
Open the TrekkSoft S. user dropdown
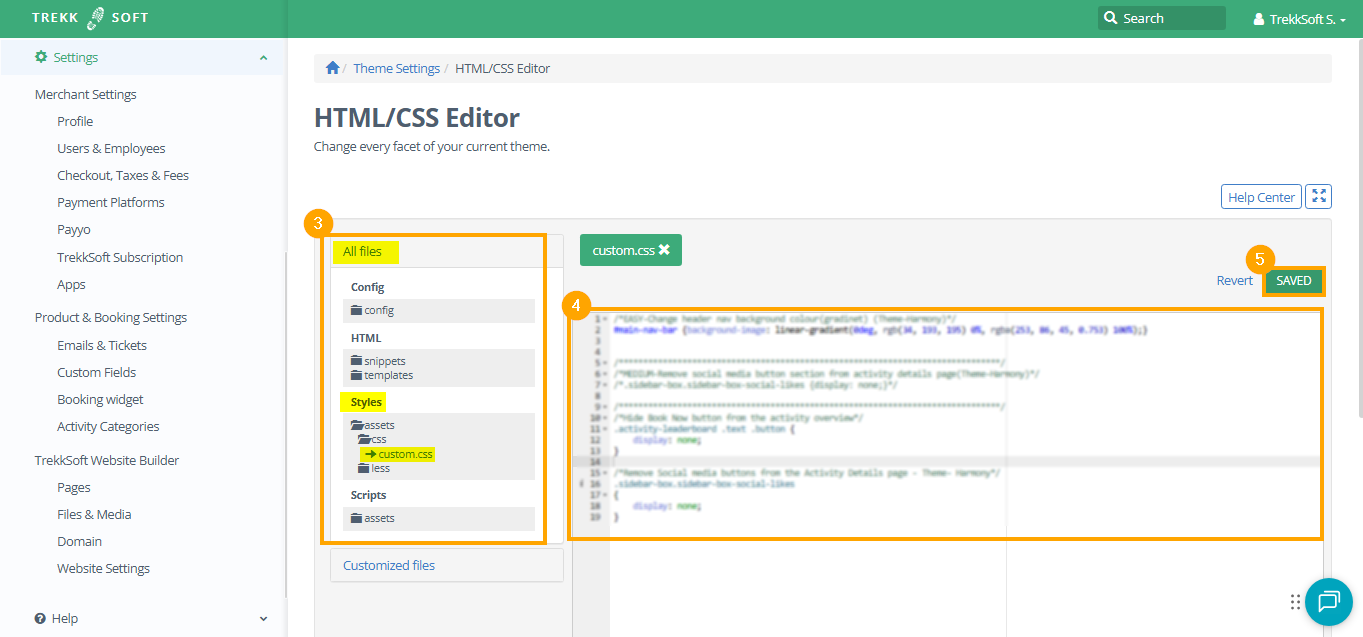point(1299,19)
